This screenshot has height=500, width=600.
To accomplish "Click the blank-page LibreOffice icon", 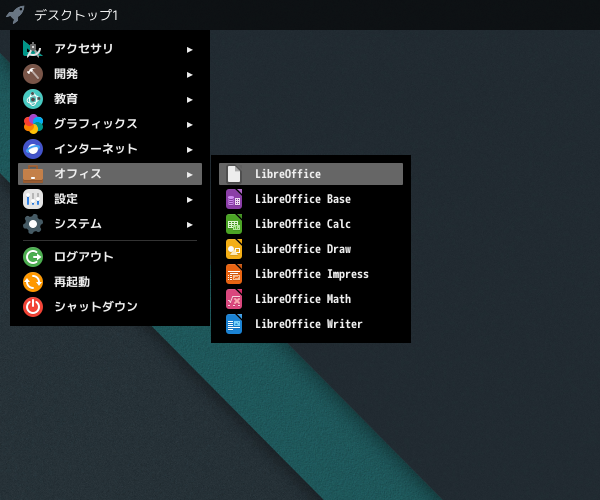I will (x=234, y=174).
